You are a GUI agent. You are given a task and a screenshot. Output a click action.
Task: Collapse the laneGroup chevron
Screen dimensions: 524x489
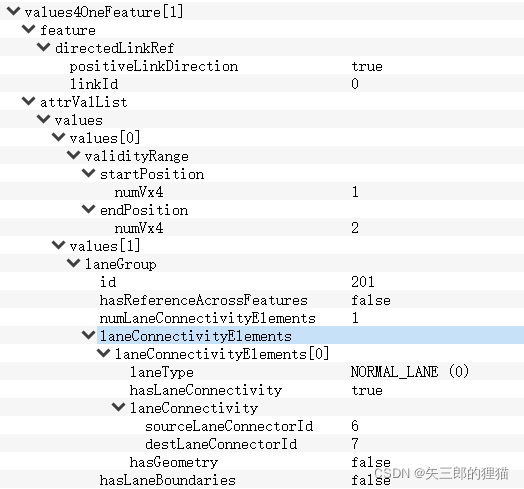(x=74, y=263)
